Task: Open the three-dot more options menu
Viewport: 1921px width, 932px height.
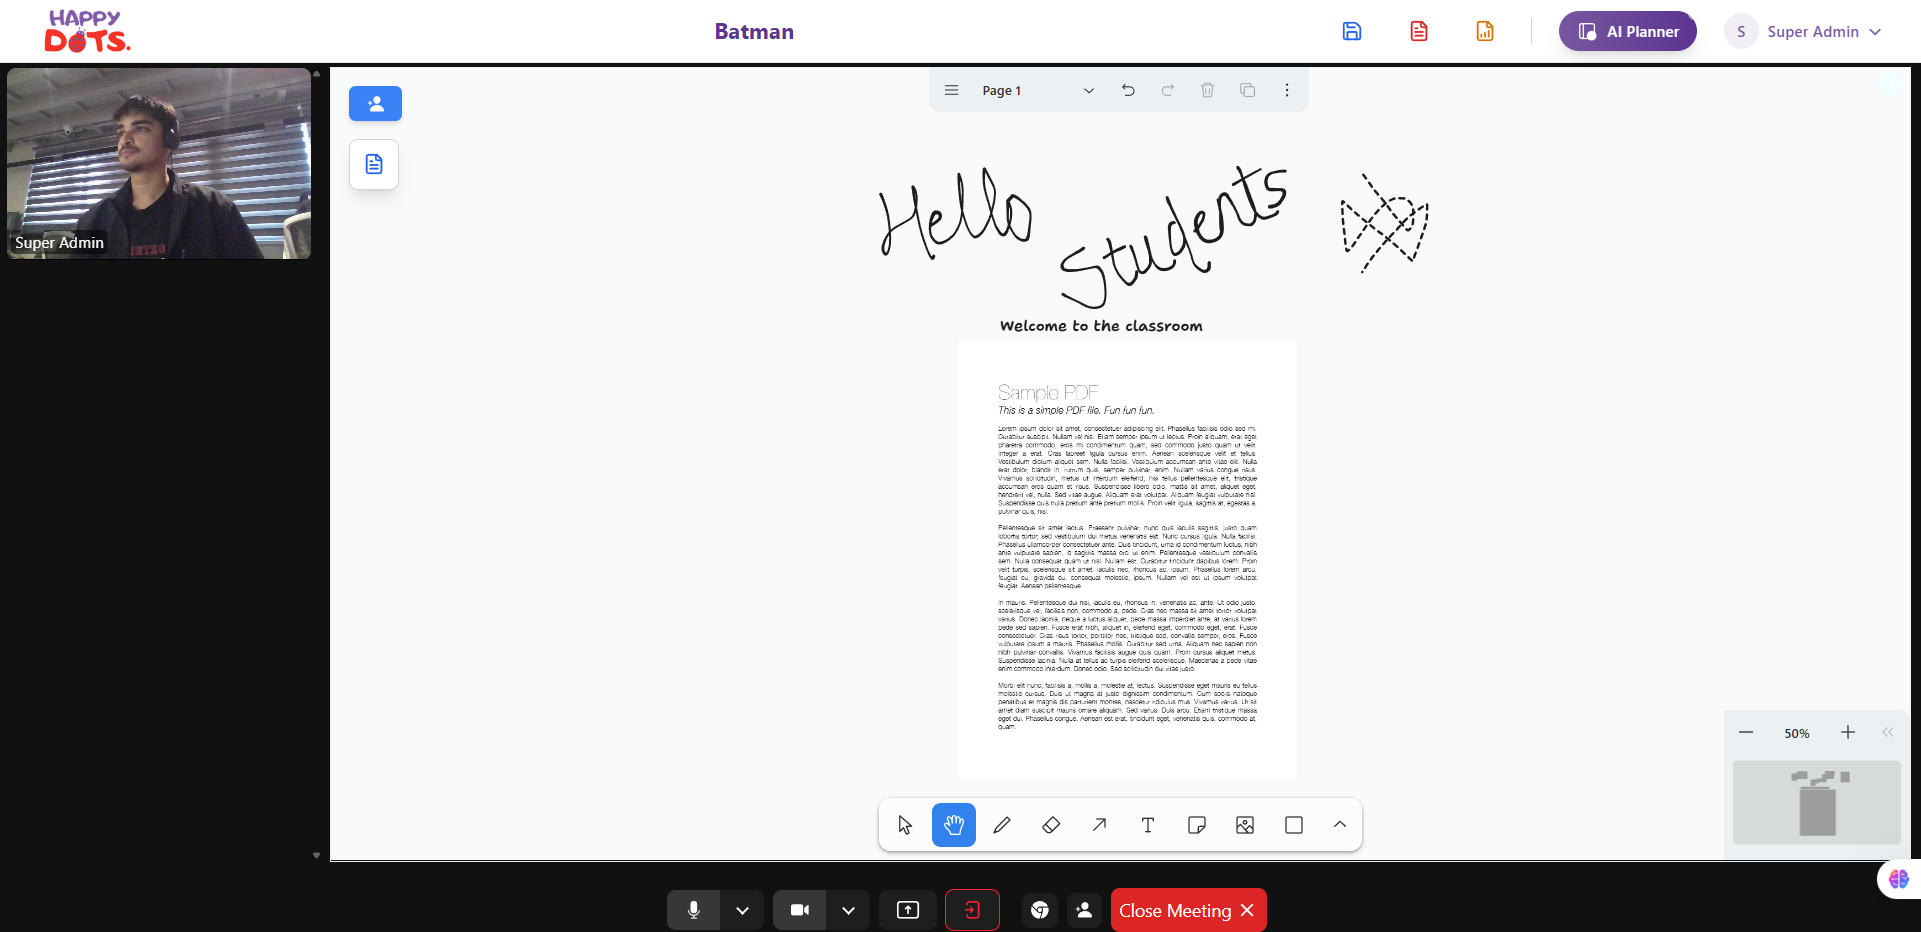Action: [1286, 90]
